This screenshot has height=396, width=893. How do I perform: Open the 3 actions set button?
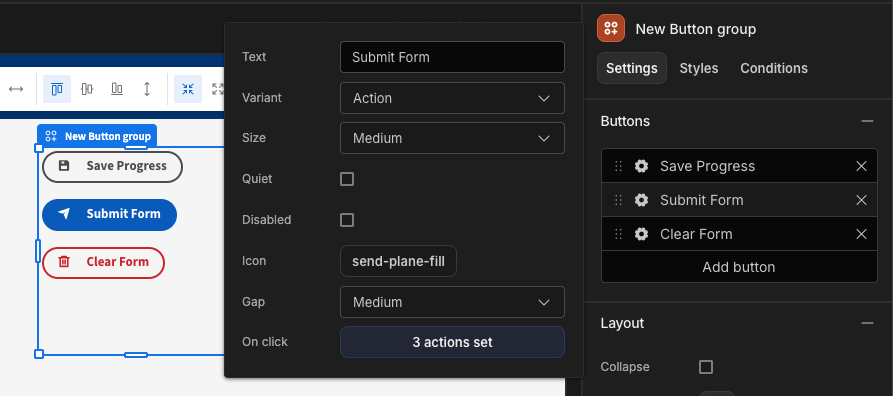point(452,342)
